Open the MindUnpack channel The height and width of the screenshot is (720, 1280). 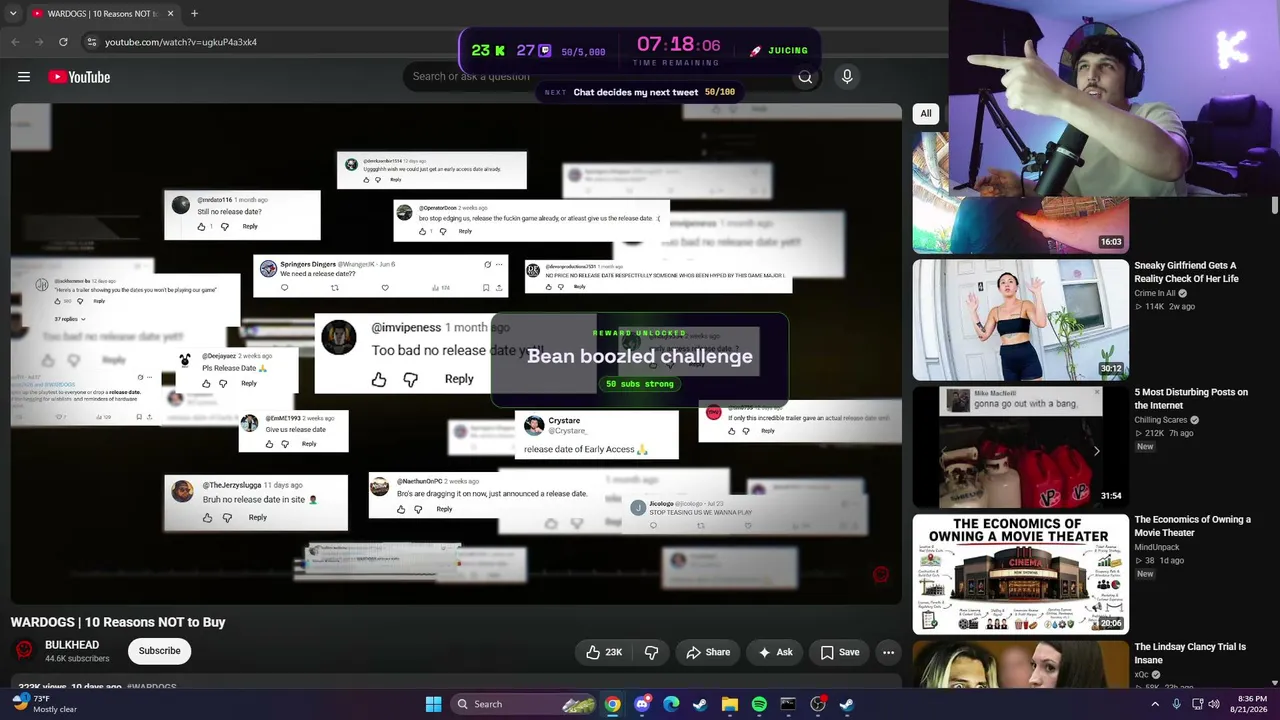click(x=1156, y=548)
